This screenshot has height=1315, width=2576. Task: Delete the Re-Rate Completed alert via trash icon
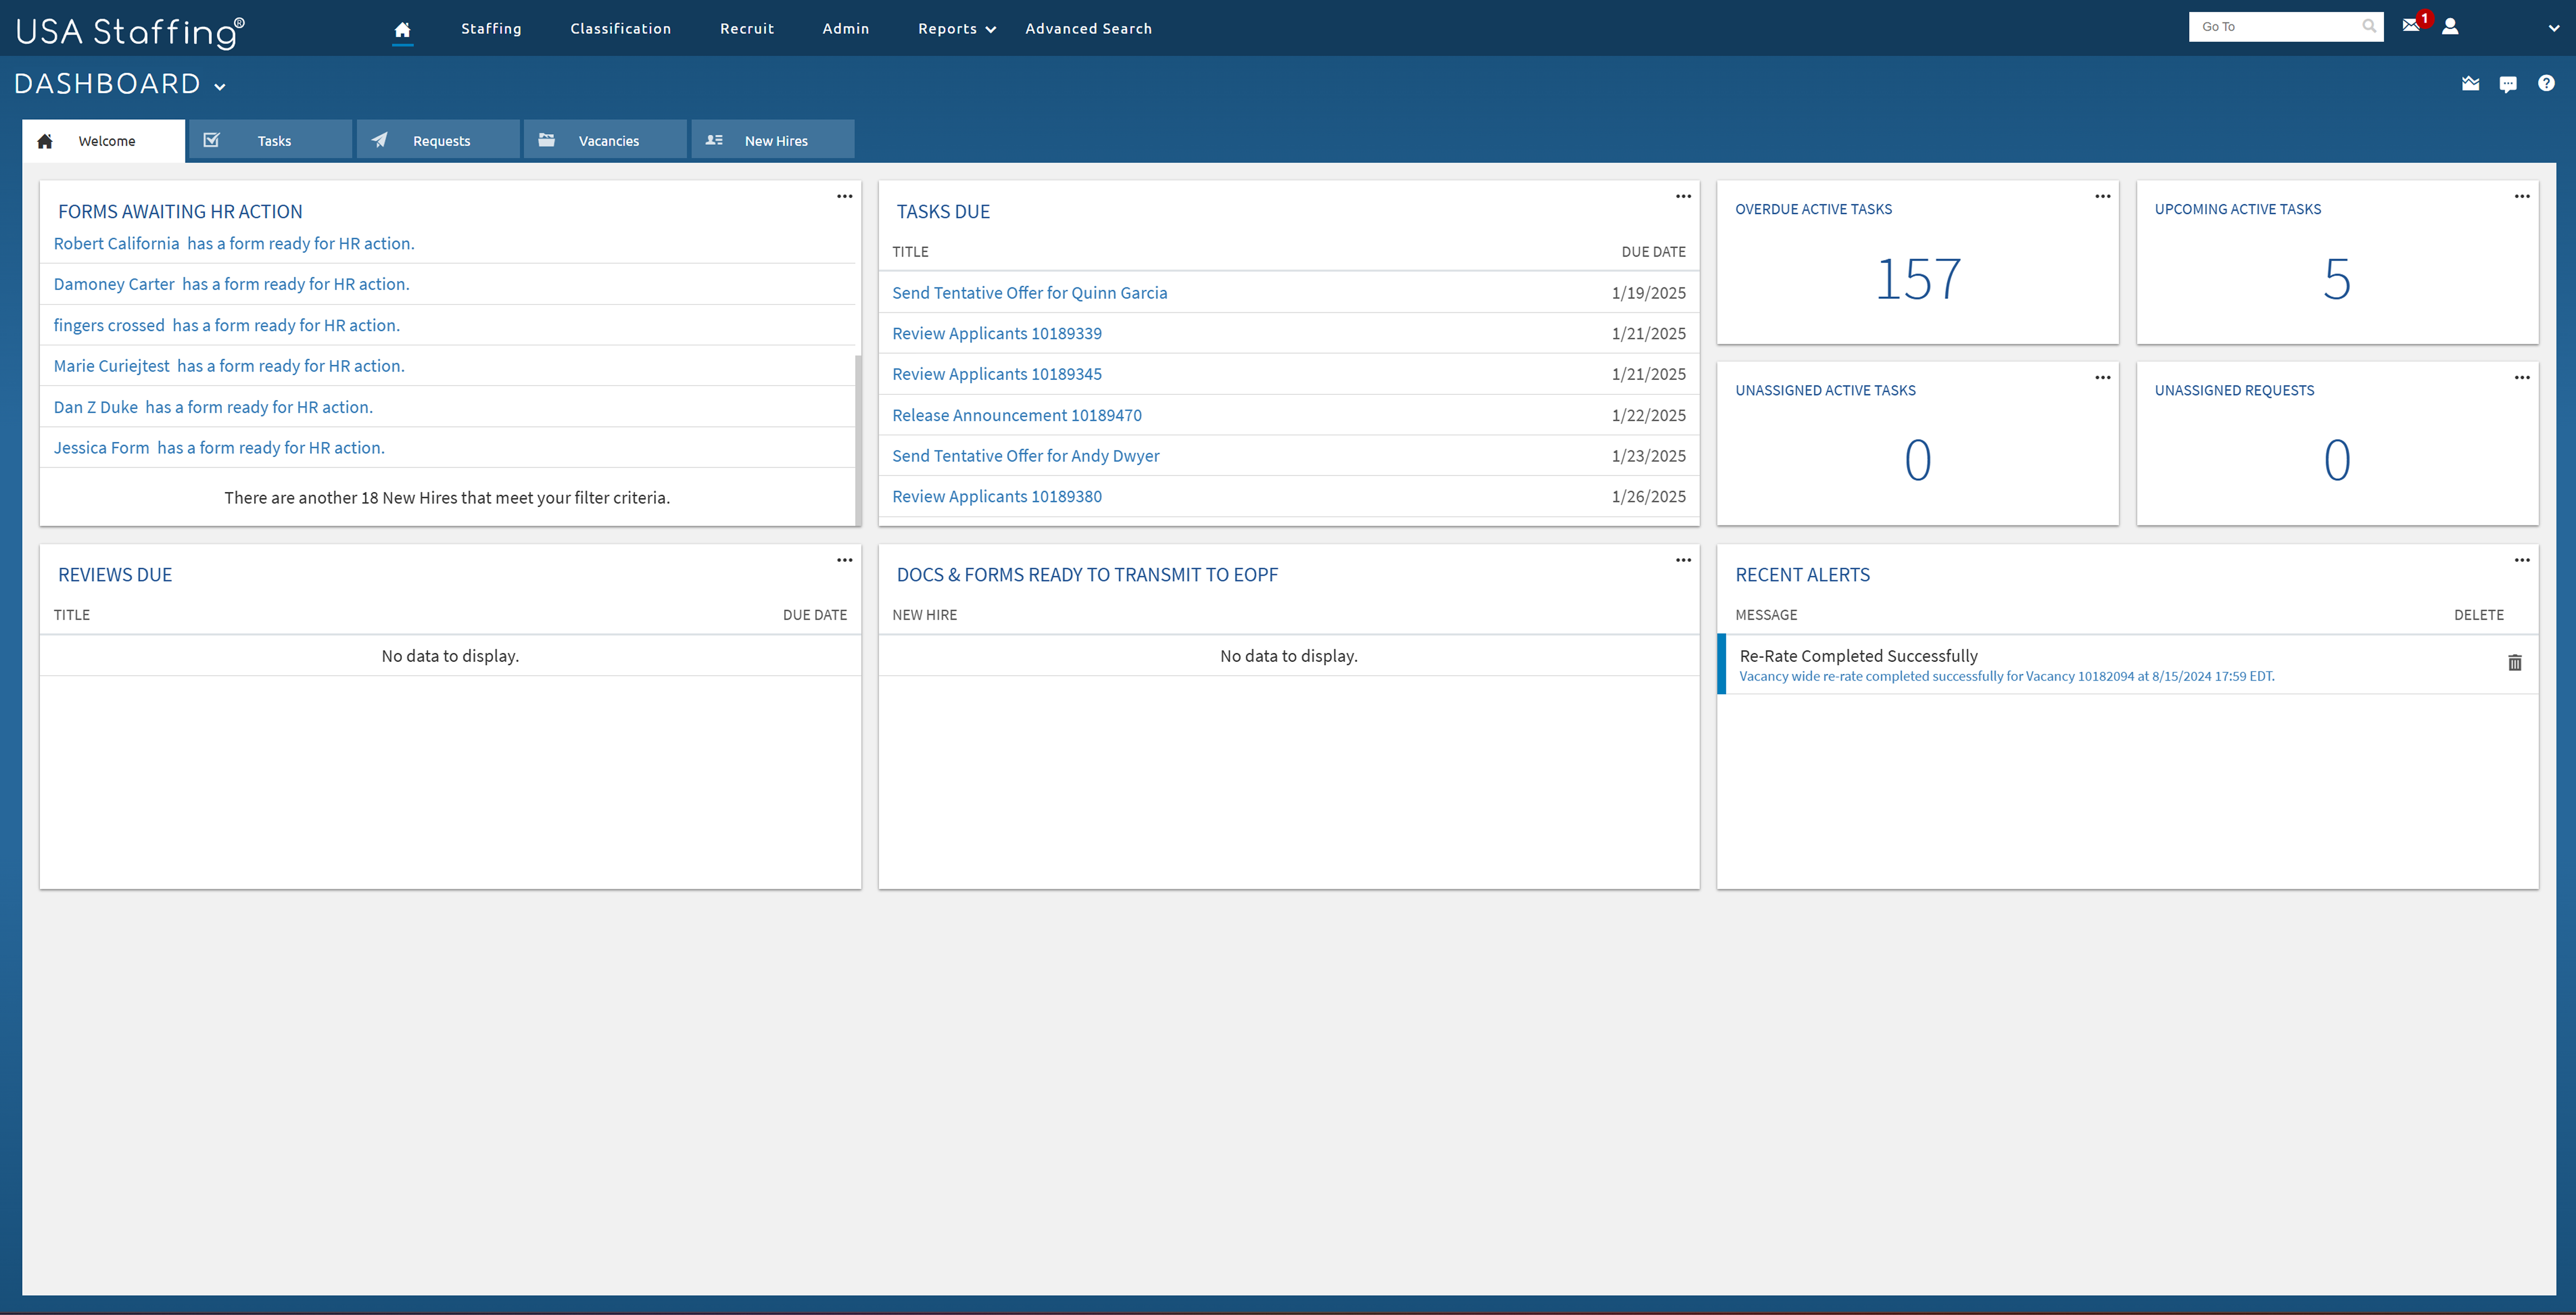click(x=2516, y=662)
